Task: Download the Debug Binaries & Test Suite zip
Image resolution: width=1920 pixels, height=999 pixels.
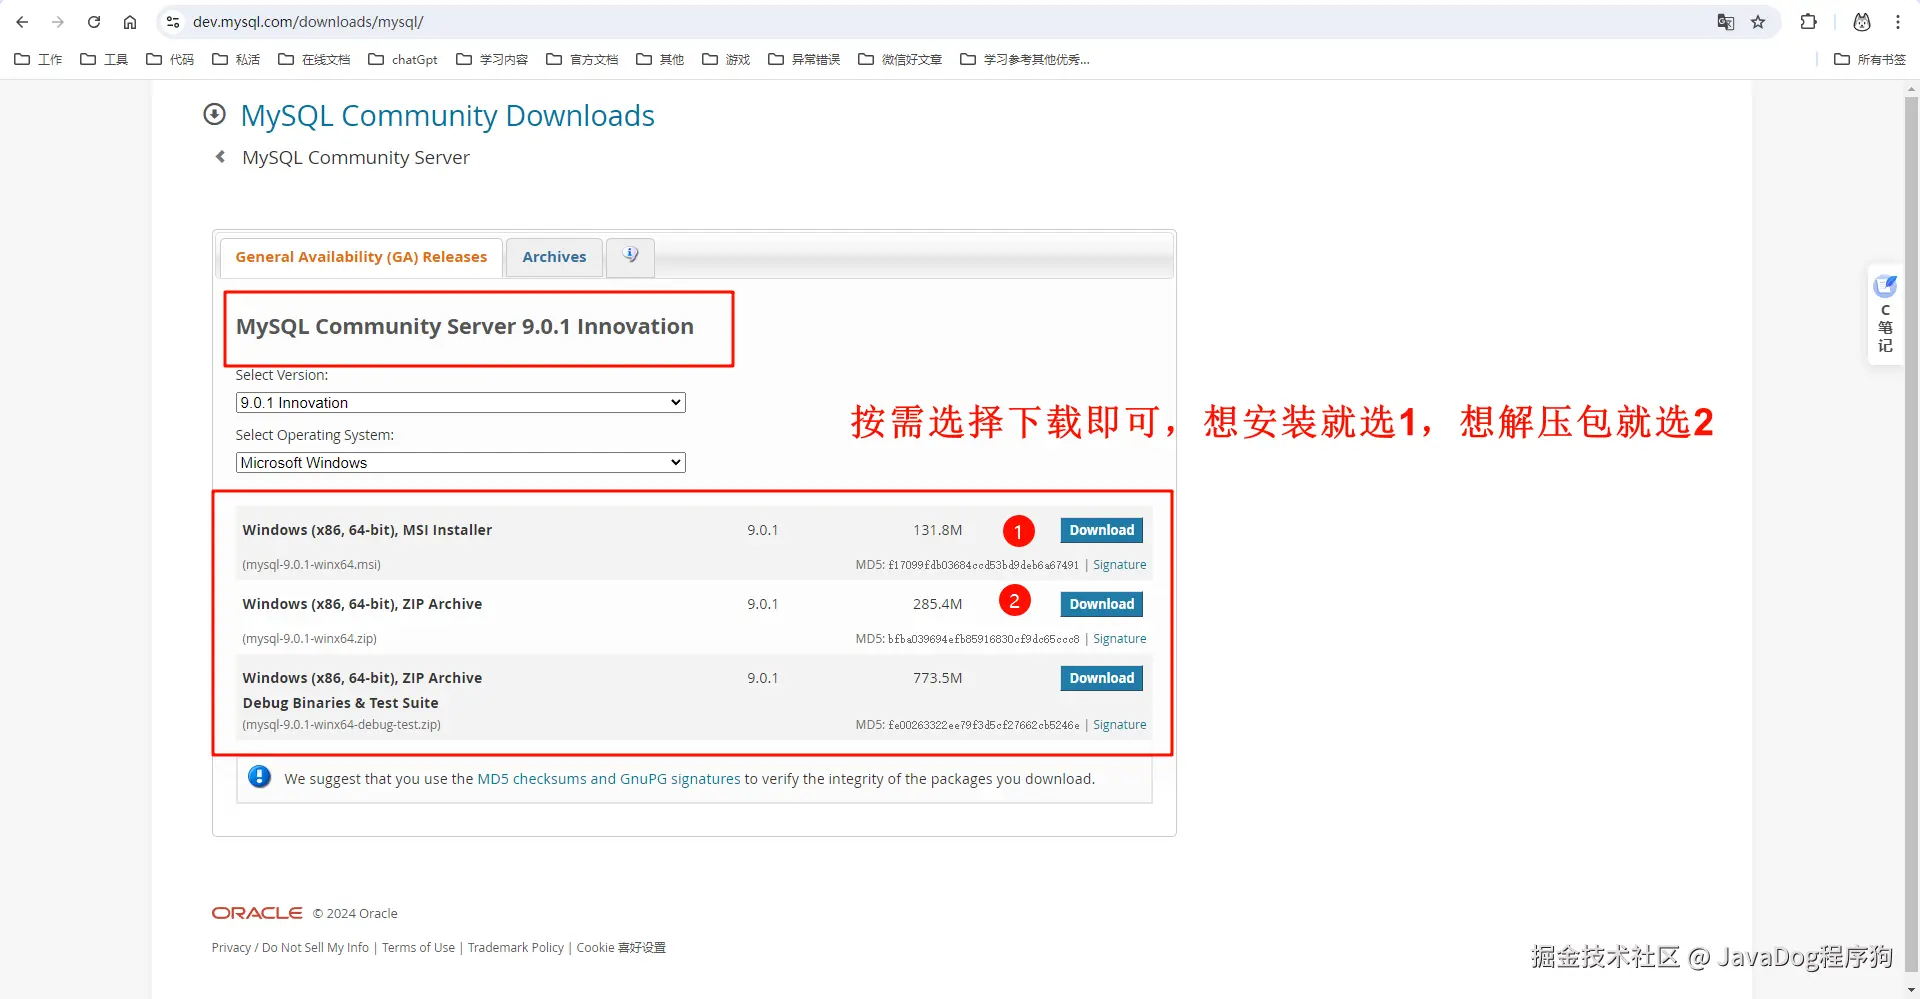Action: [x=1101, y=678]
